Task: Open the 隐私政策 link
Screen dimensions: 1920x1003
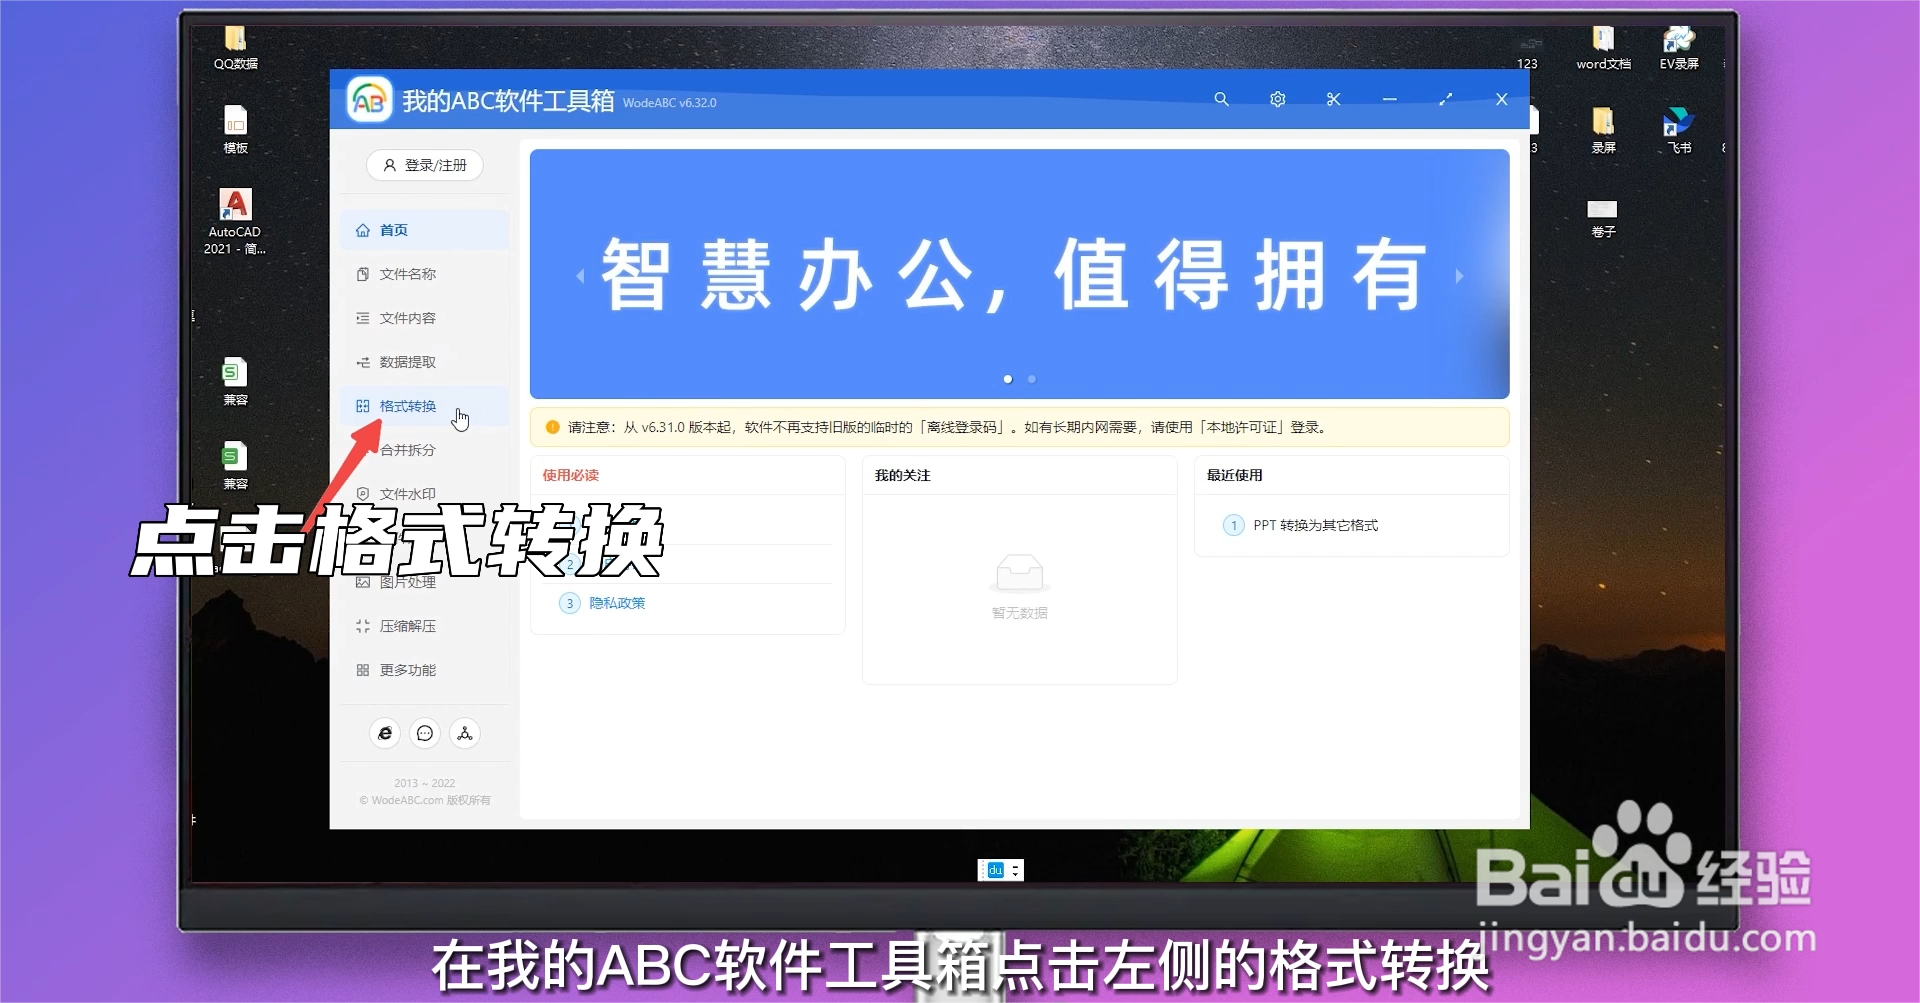Action: 617,603
